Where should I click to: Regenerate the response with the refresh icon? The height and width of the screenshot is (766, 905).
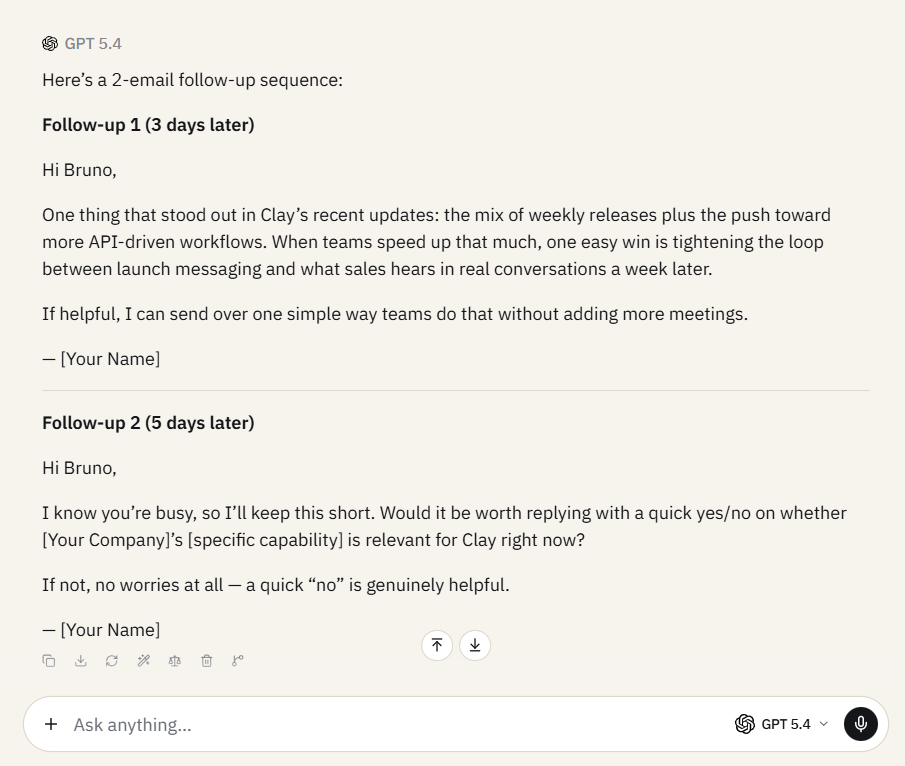coord(112,660)
